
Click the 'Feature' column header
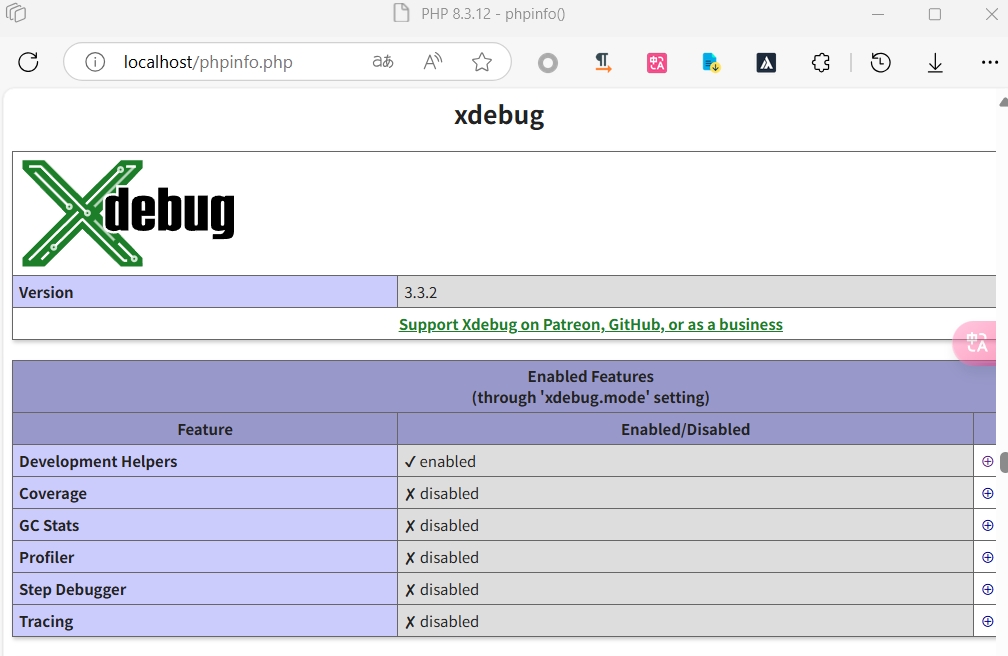205,429
